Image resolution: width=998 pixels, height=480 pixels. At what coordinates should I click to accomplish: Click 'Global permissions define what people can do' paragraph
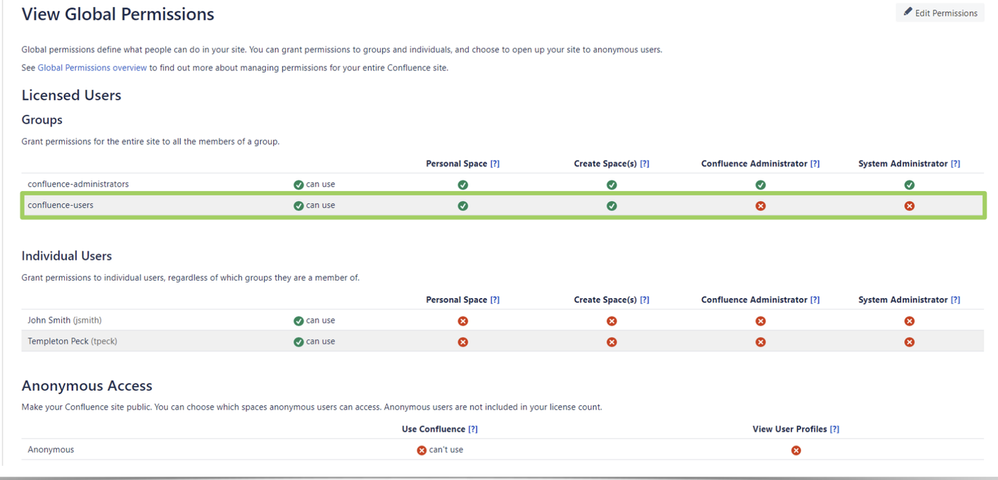pyautogui.click(x=342, y=50)
